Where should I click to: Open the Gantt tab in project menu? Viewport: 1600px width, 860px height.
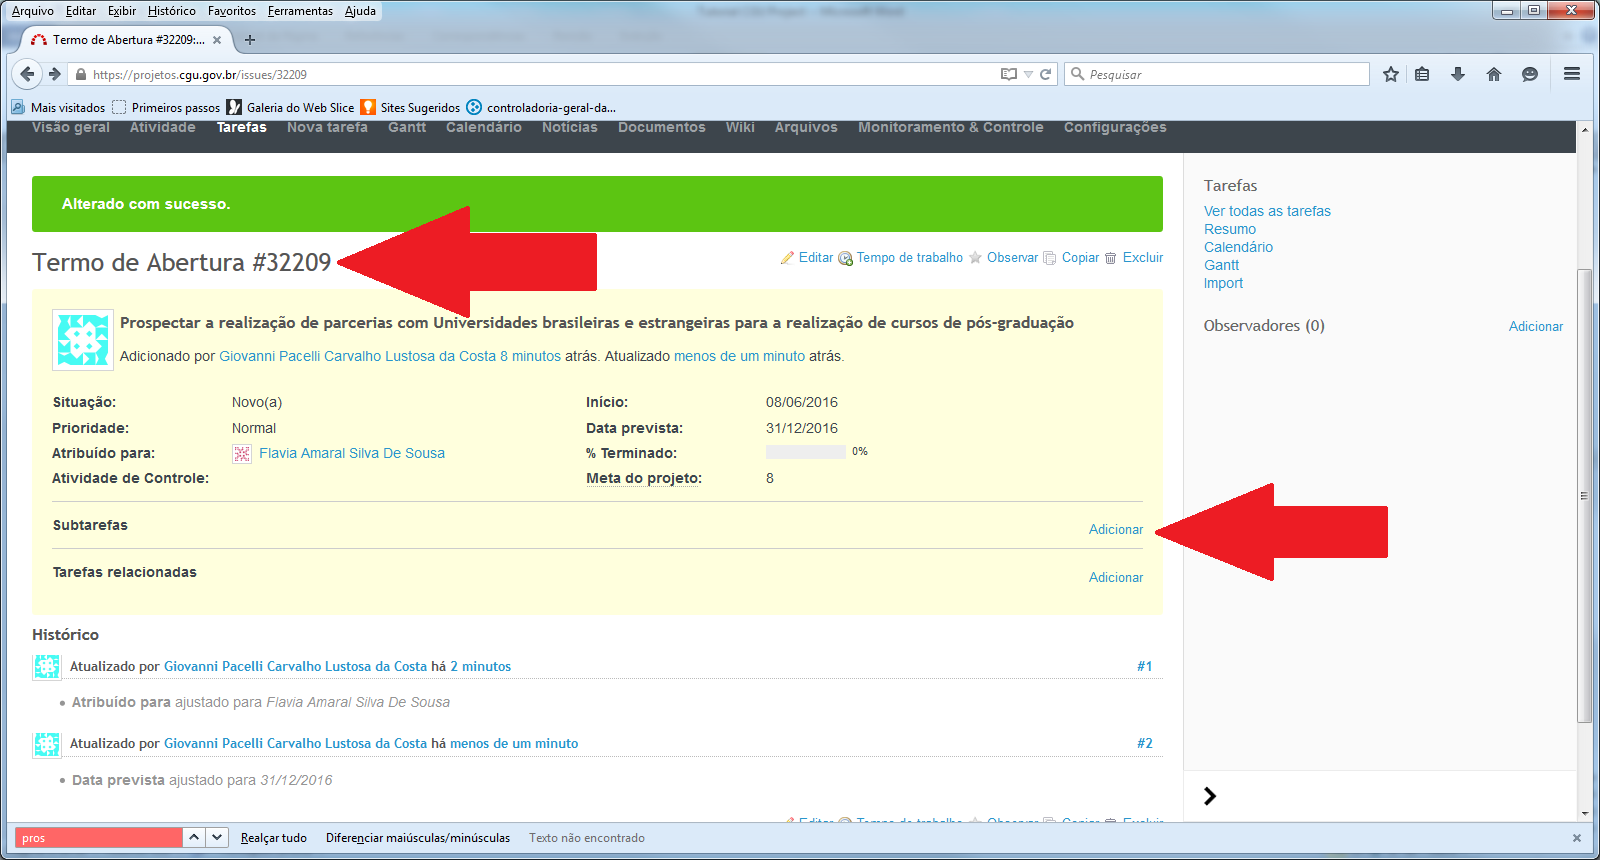tap(407, 127)
